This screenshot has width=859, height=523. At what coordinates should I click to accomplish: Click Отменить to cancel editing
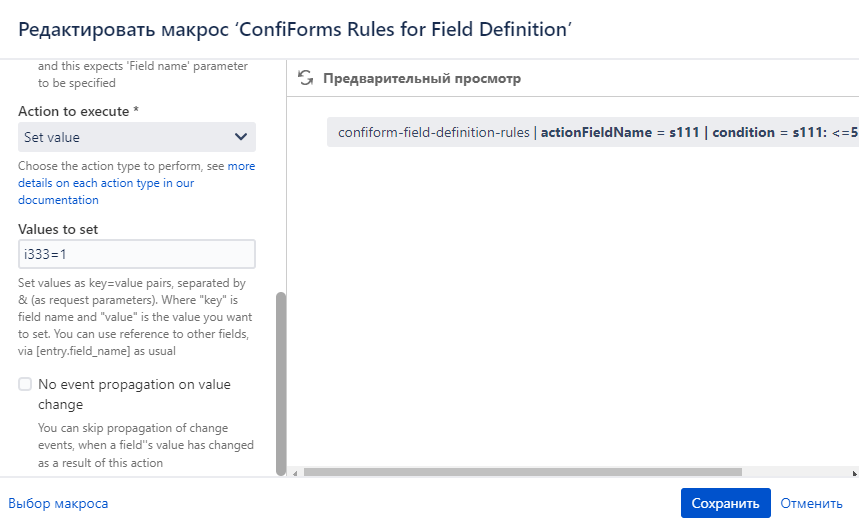(x=811, y=503)
